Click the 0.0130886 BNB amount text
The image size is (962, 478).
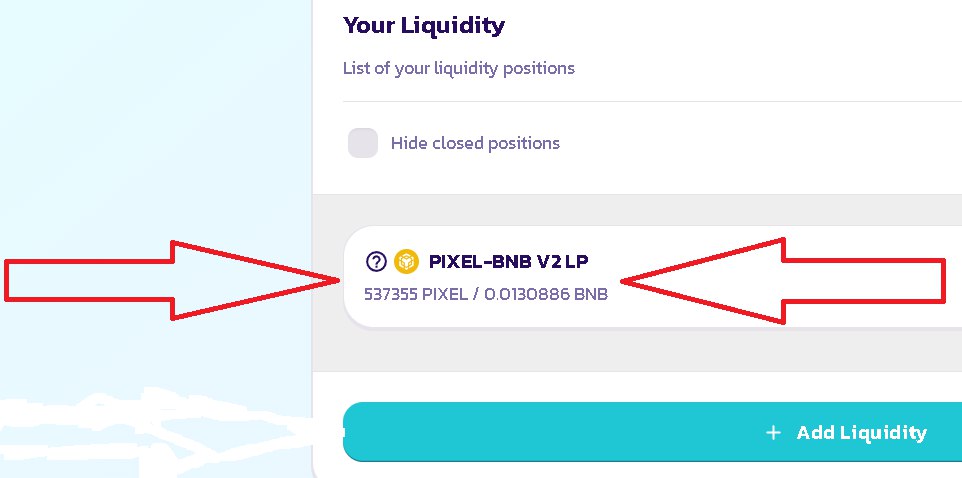point(546,294)
